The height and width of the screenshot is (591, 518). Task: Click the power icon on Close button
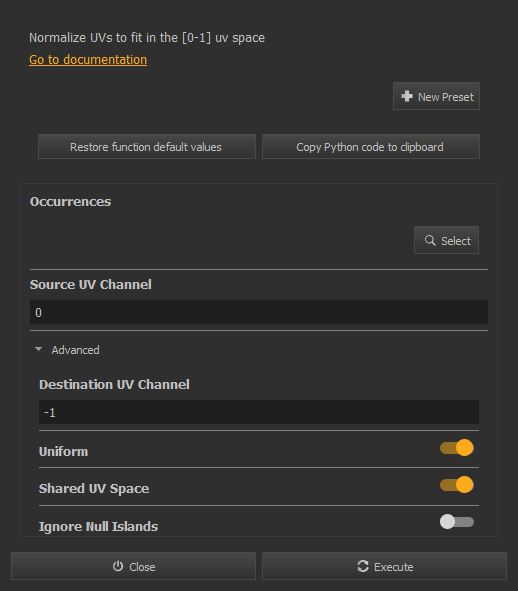point(118,566)
